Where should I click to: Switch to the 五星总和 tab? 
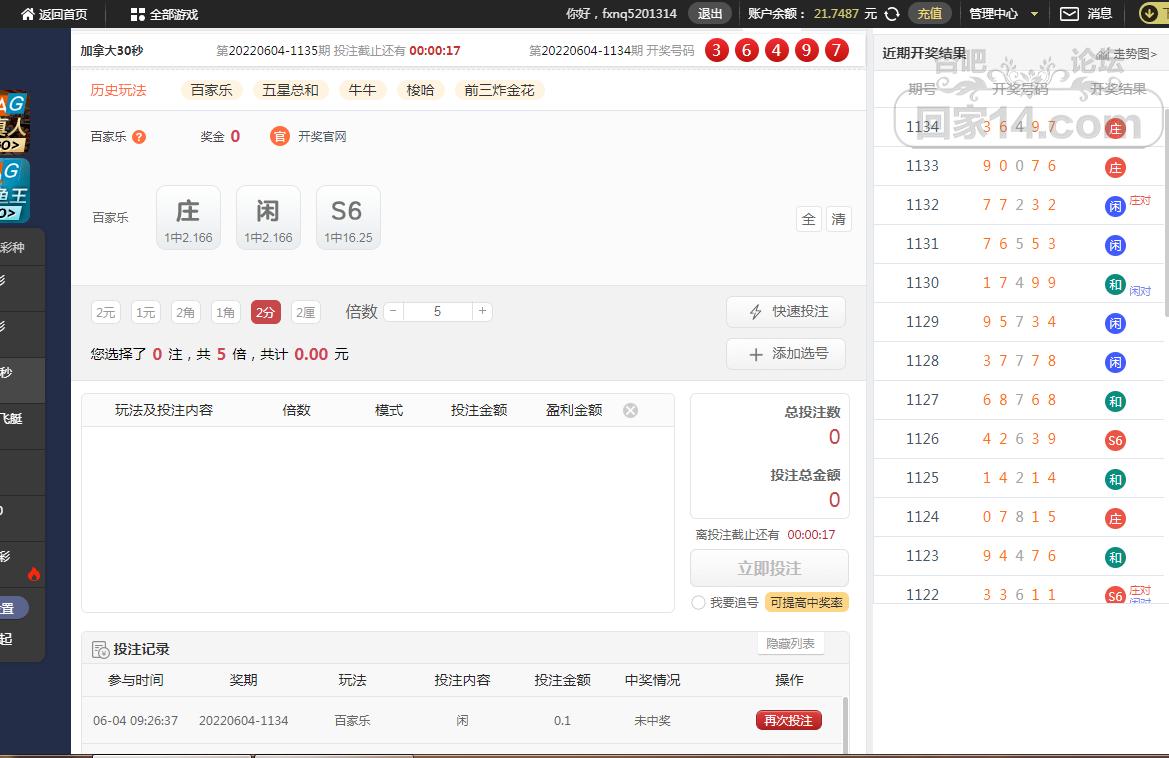(290, 90)
